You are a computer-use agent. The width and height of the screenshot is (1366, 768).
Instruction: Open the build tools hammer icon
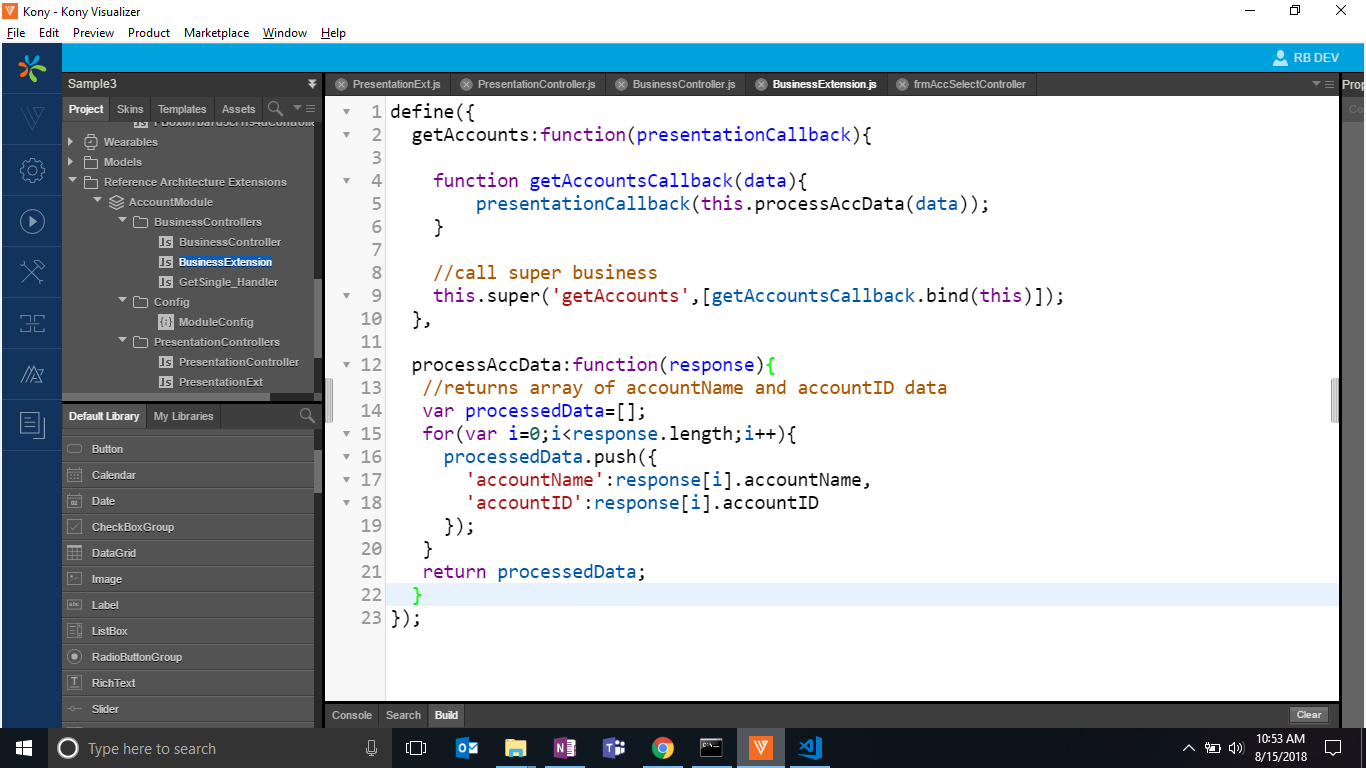point(32,272)
